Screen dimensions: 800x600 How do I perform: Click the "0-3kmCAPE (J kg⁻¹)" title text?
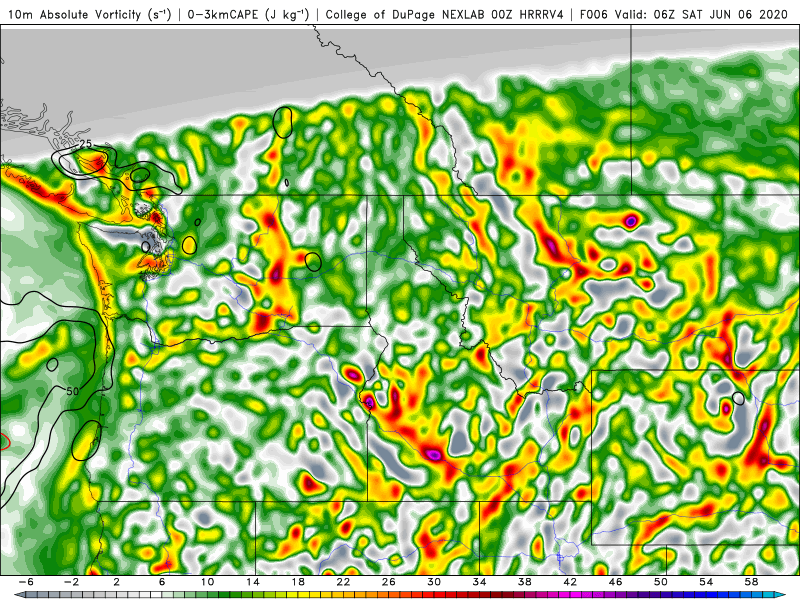pos(248,14)
